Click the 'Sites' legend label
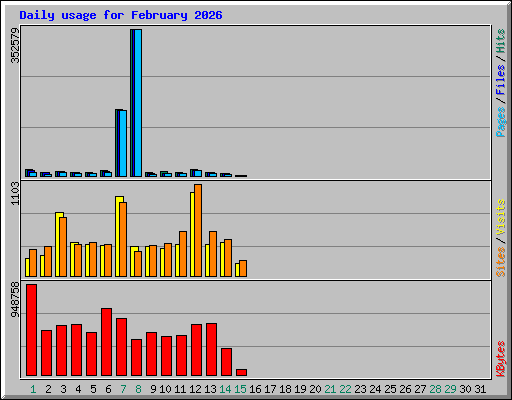 (500, 262)
